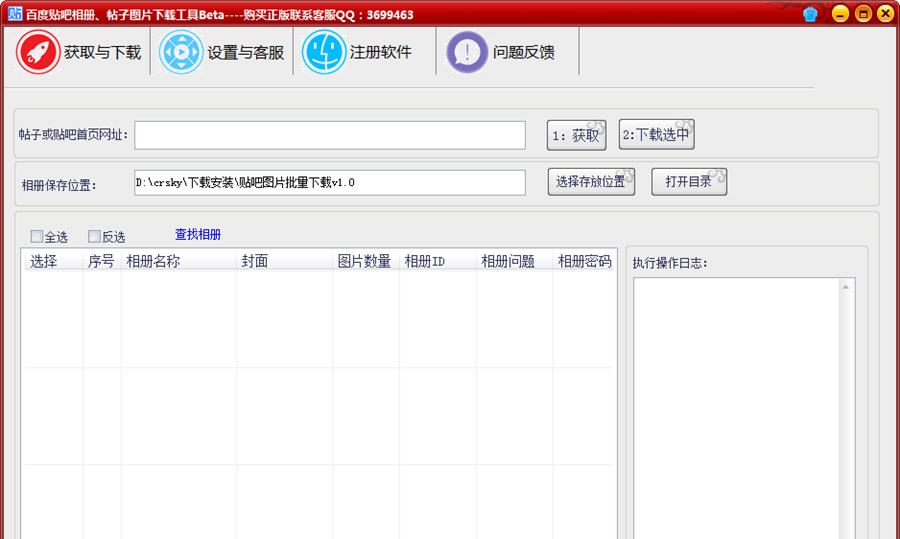
Task: Click the blue playback settings icon
Action: (181, 52)
